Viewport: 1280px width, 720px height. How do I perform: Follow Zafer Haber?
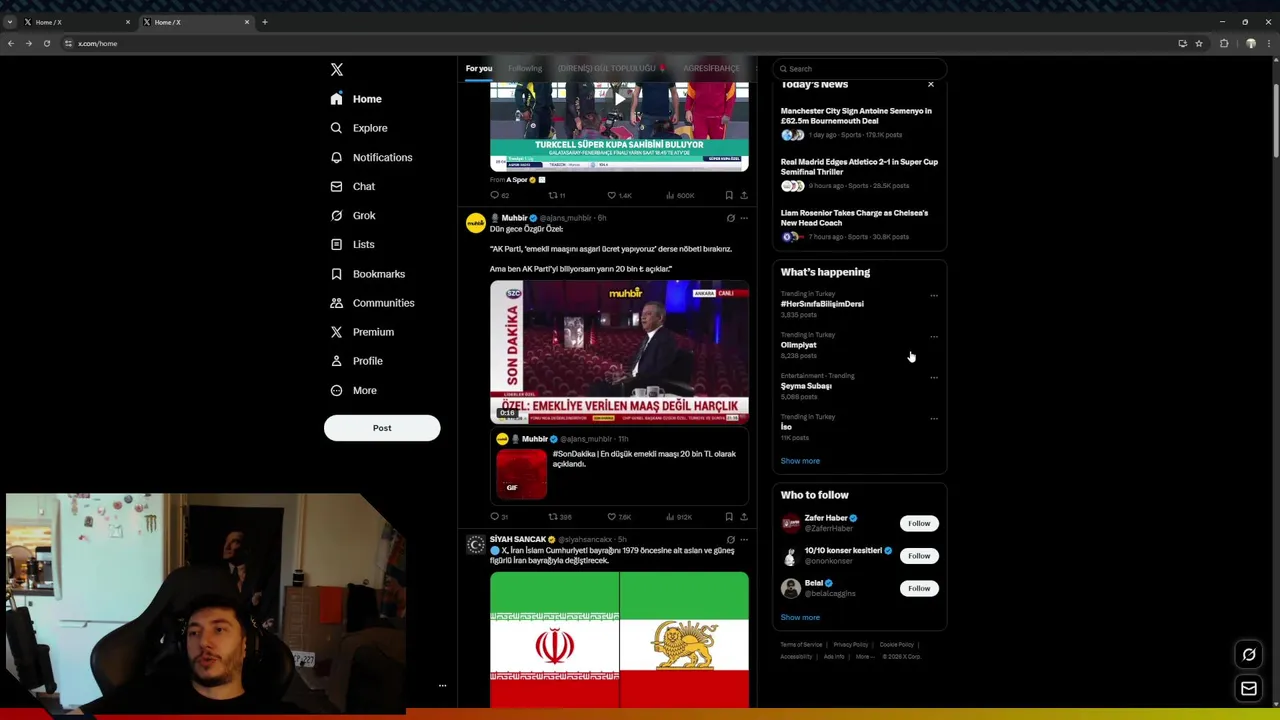919,523
